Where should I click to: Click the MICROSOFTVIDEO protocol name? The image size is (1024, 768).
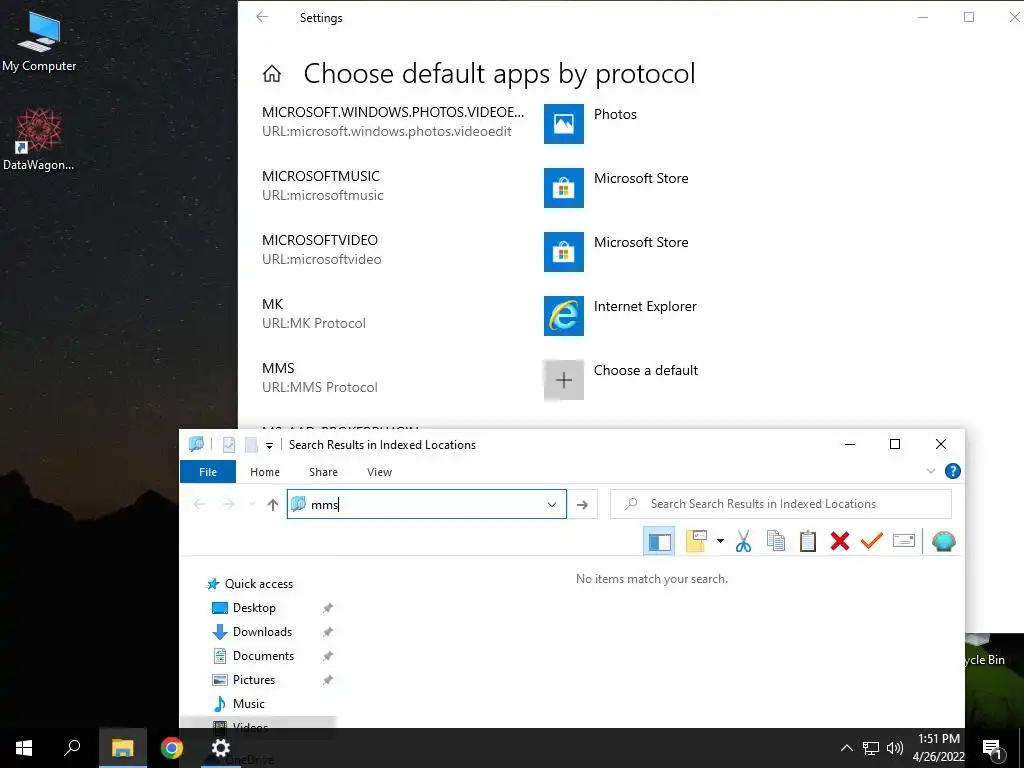320,240
